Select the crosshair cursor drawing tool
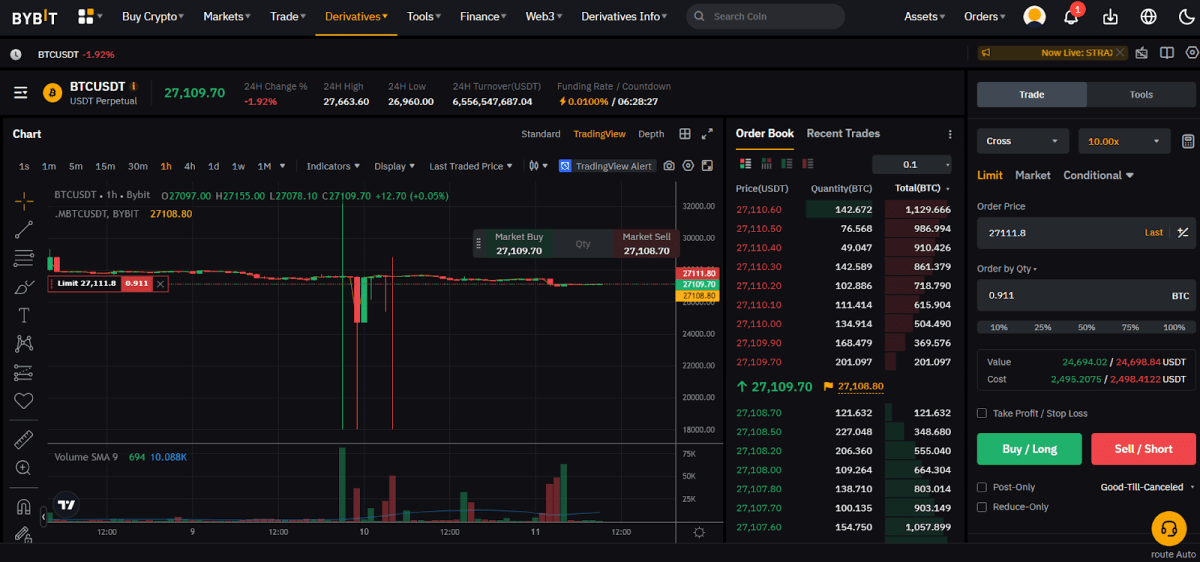This screenshot has width=1200, height=562. pos(24,201)
